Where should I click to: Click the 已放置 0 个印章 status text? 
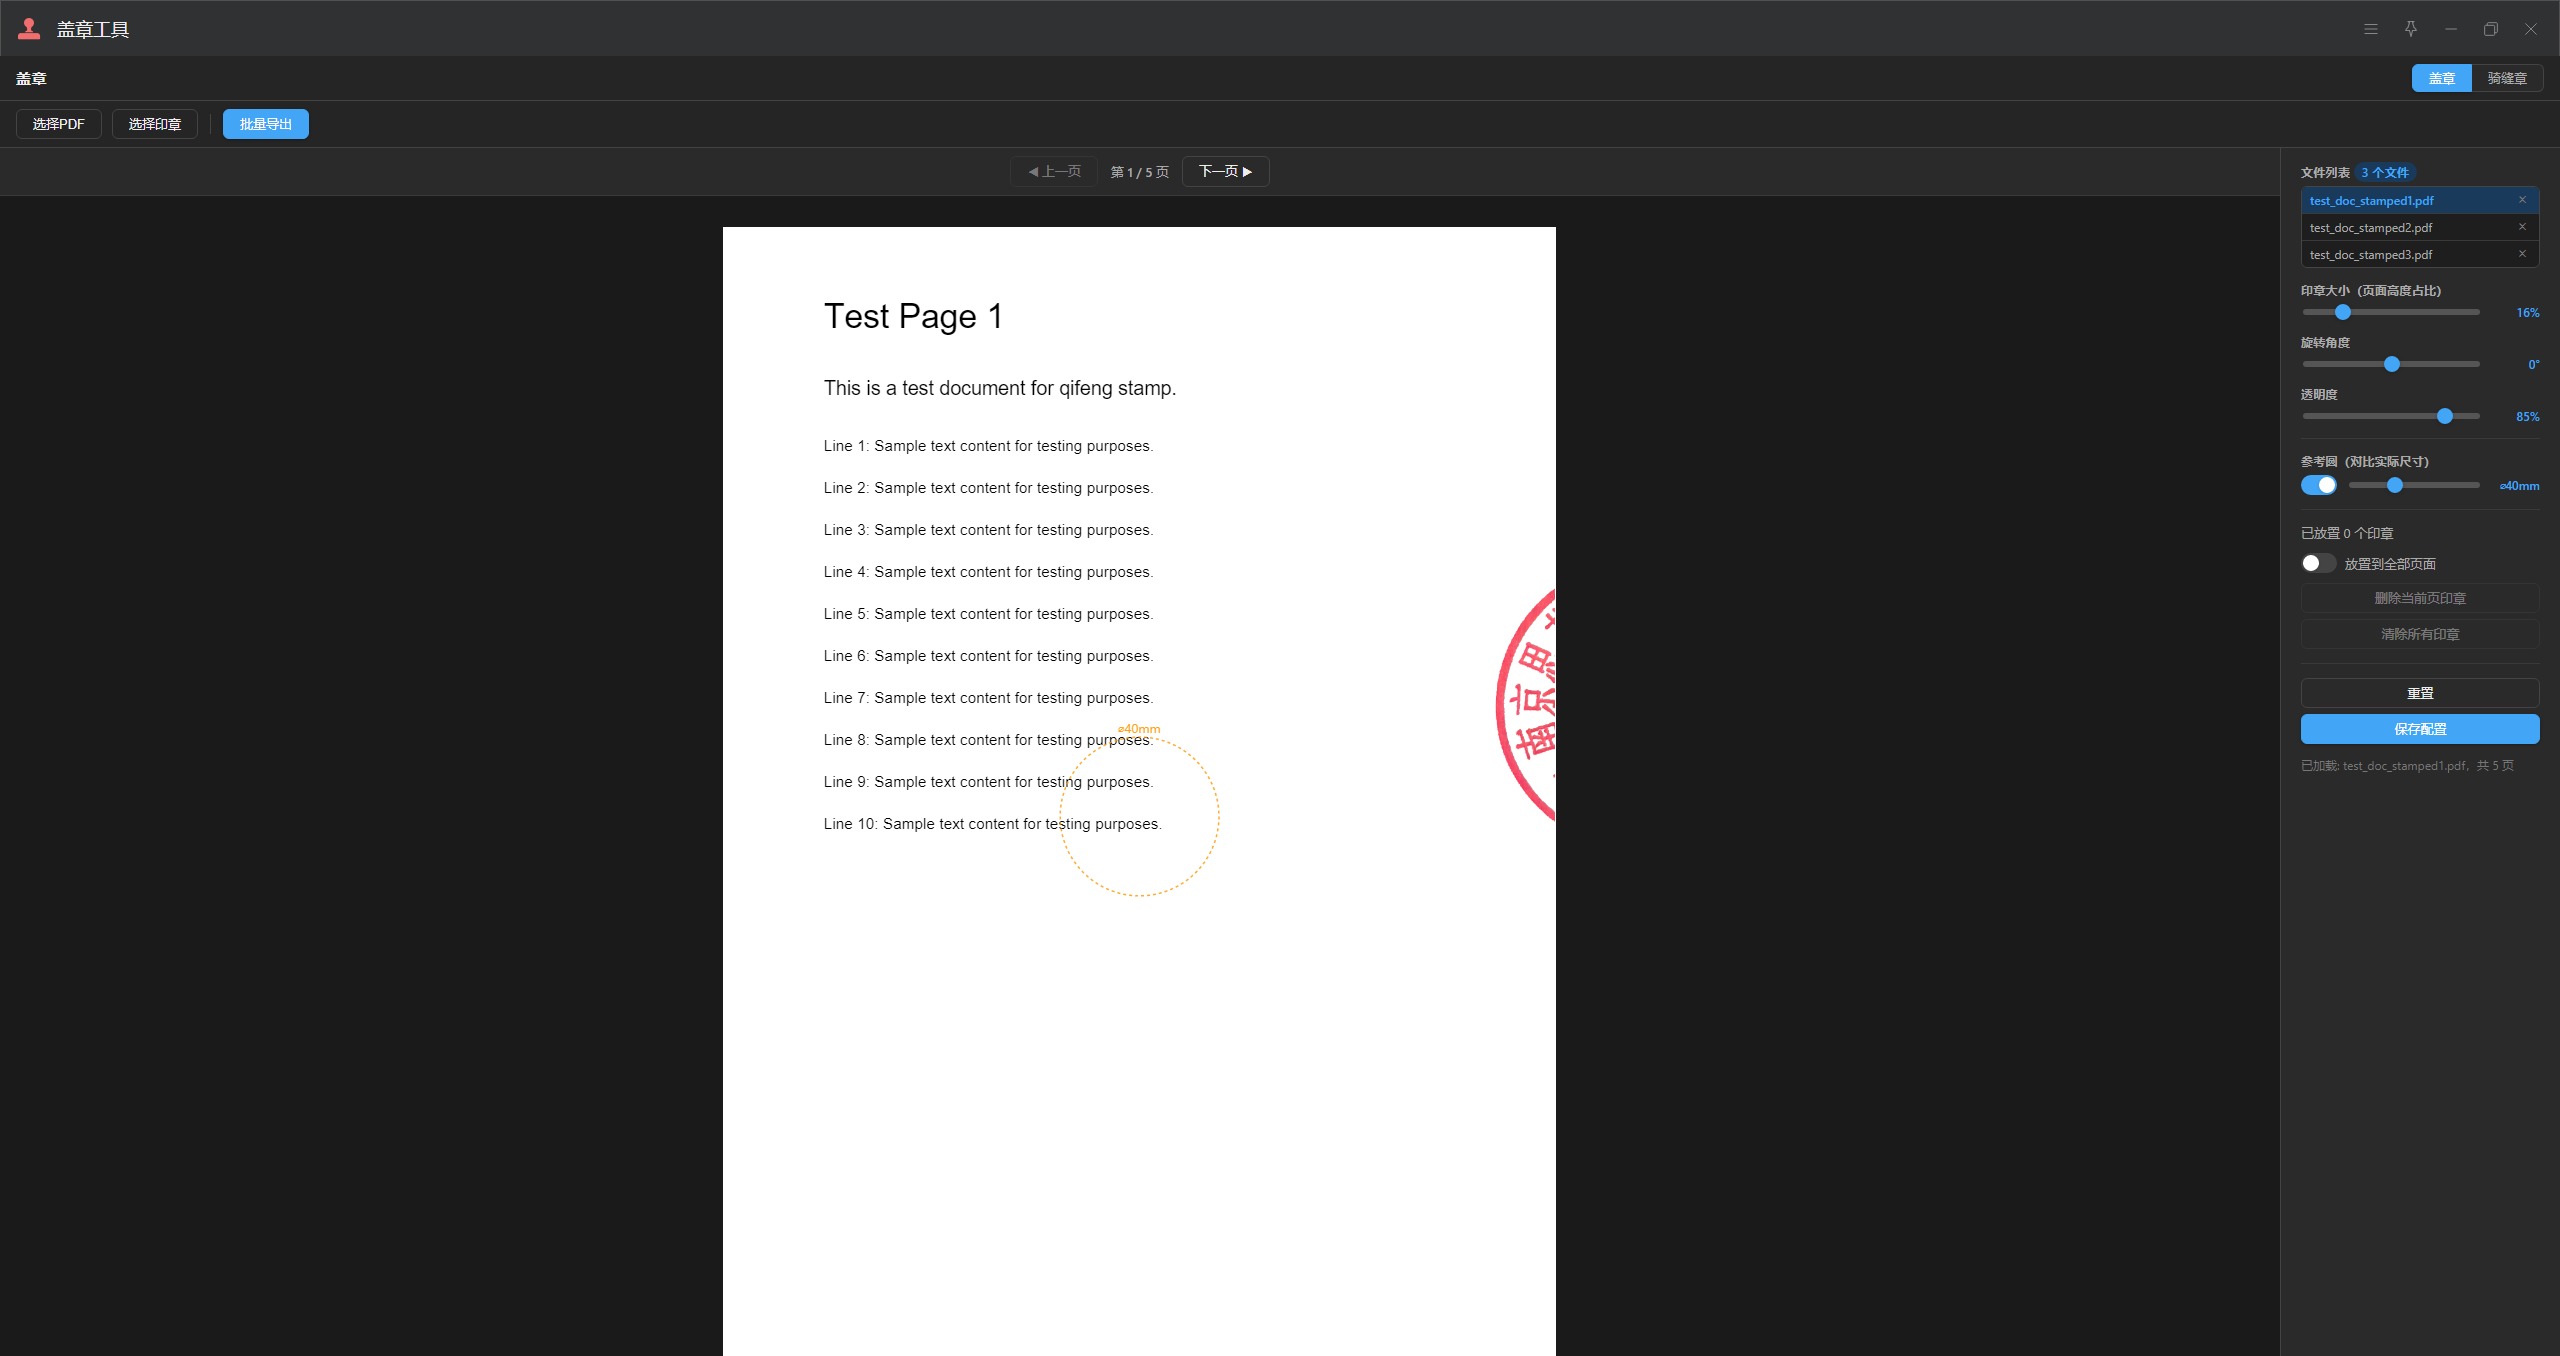coord(2347,533)
